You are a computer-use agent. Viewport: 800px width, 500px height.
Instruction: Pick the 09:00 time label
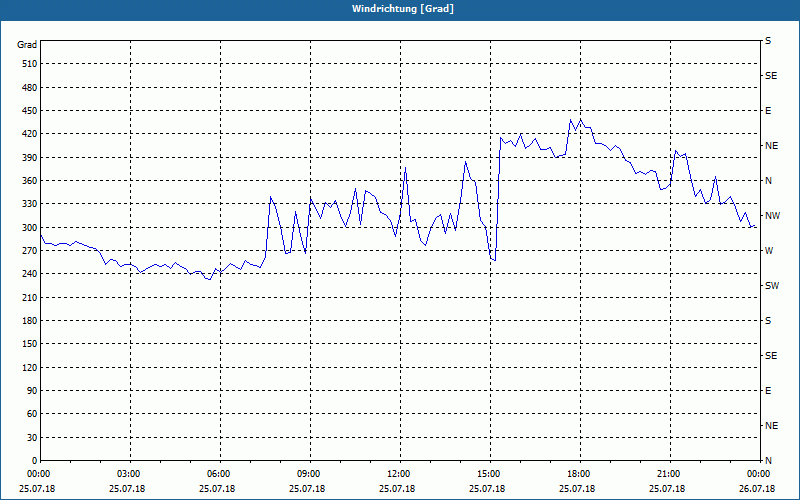308,474
